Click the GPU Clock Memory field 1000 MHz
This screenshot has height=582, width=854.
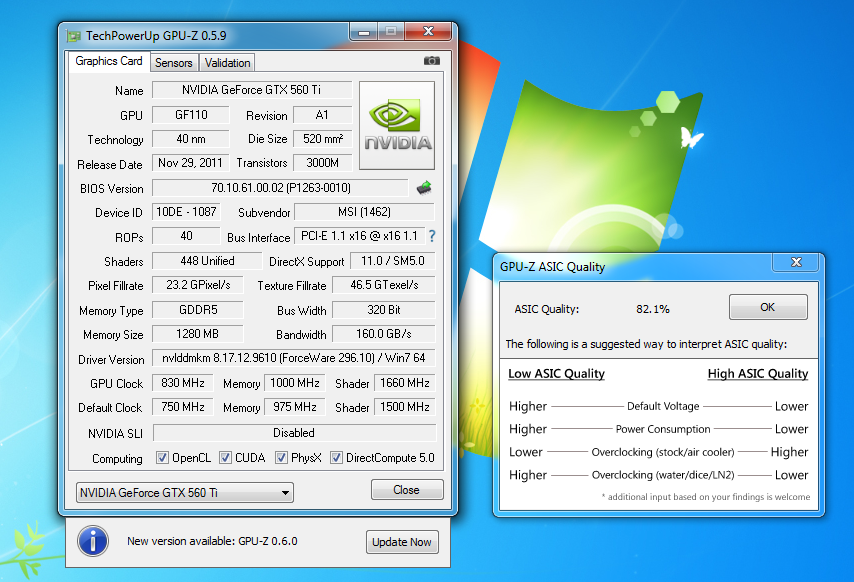295,383
